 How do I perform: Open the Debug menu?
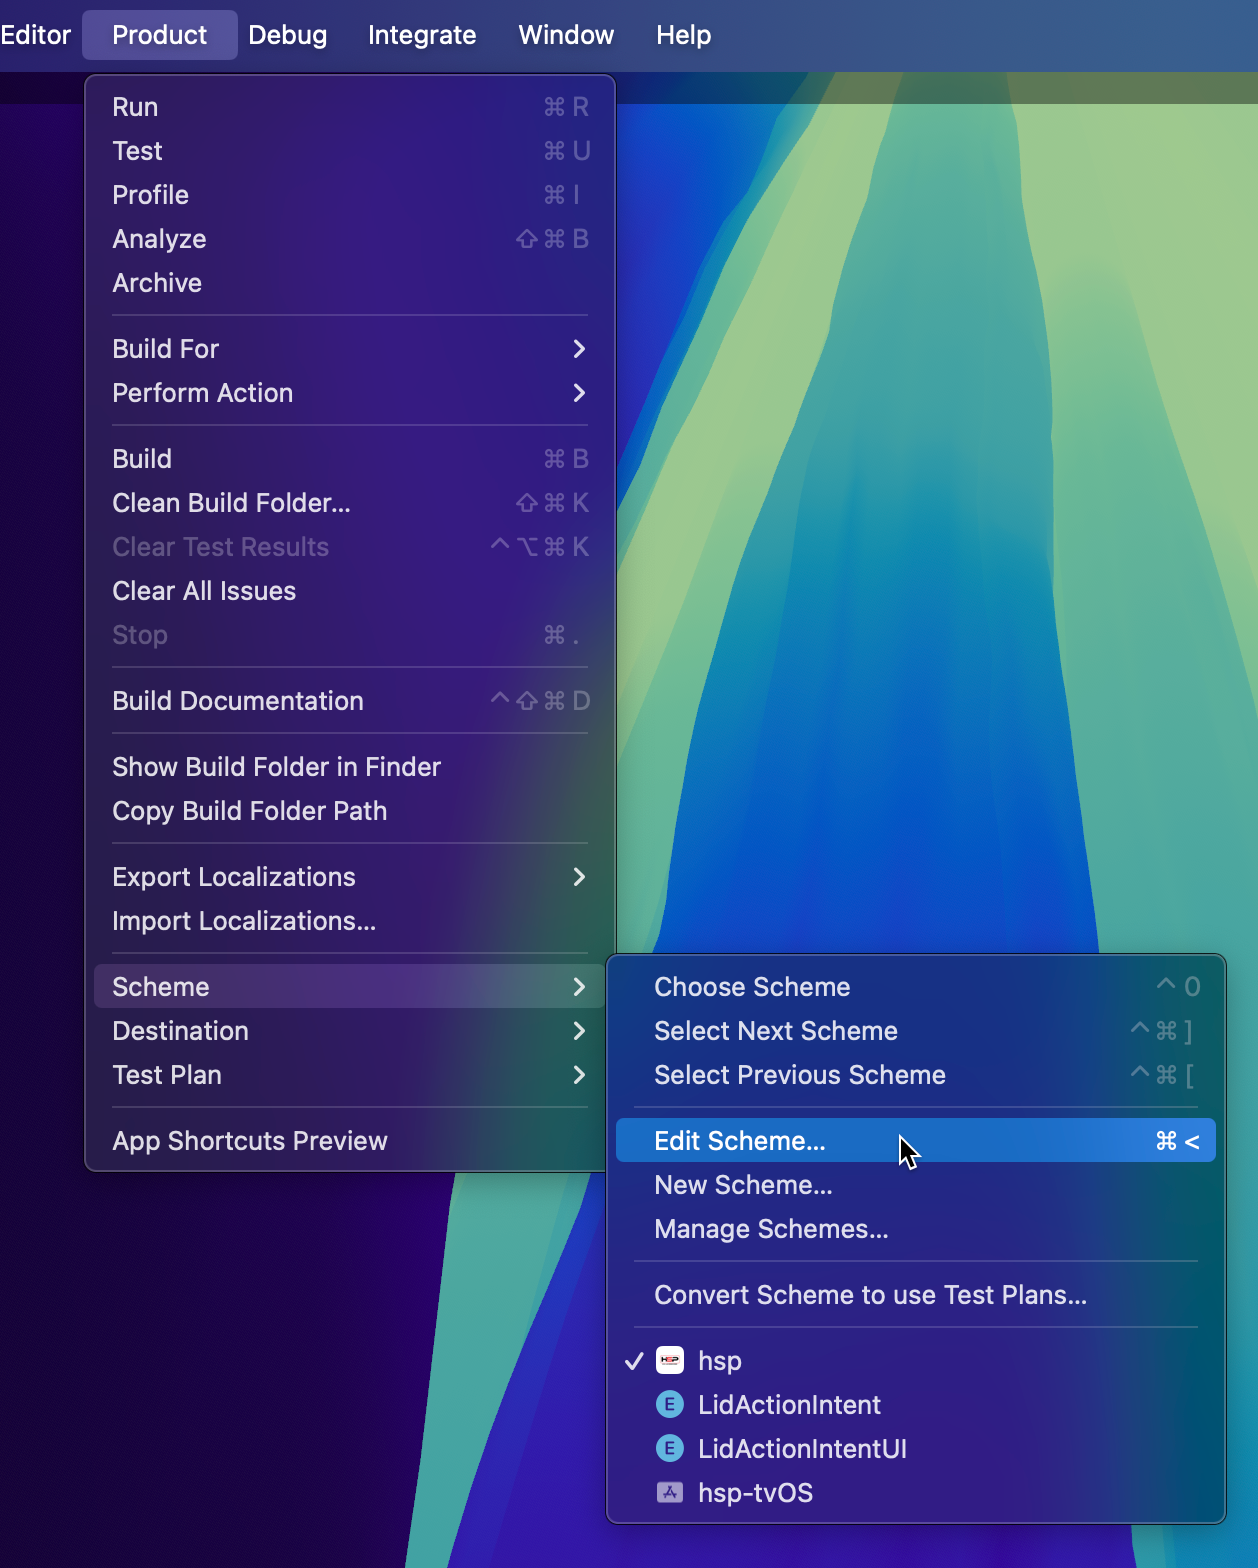coord(287,35)
